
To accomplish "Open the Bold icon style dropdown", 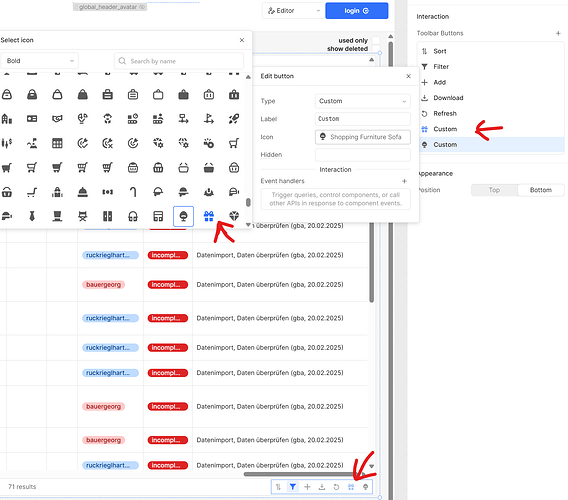I will point(39,61).
